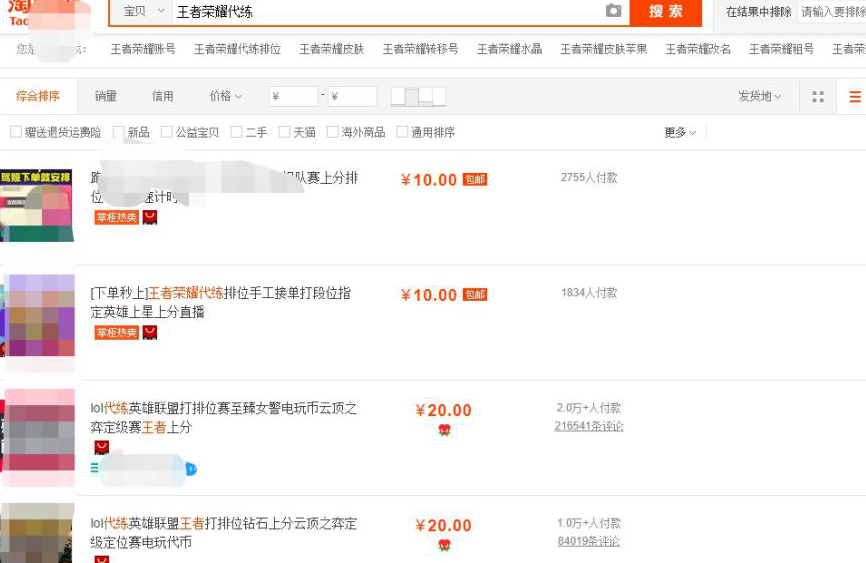Open related search 王者荣耀改名
This screenshot has width=866, height=563.
[x=698, y=49]
